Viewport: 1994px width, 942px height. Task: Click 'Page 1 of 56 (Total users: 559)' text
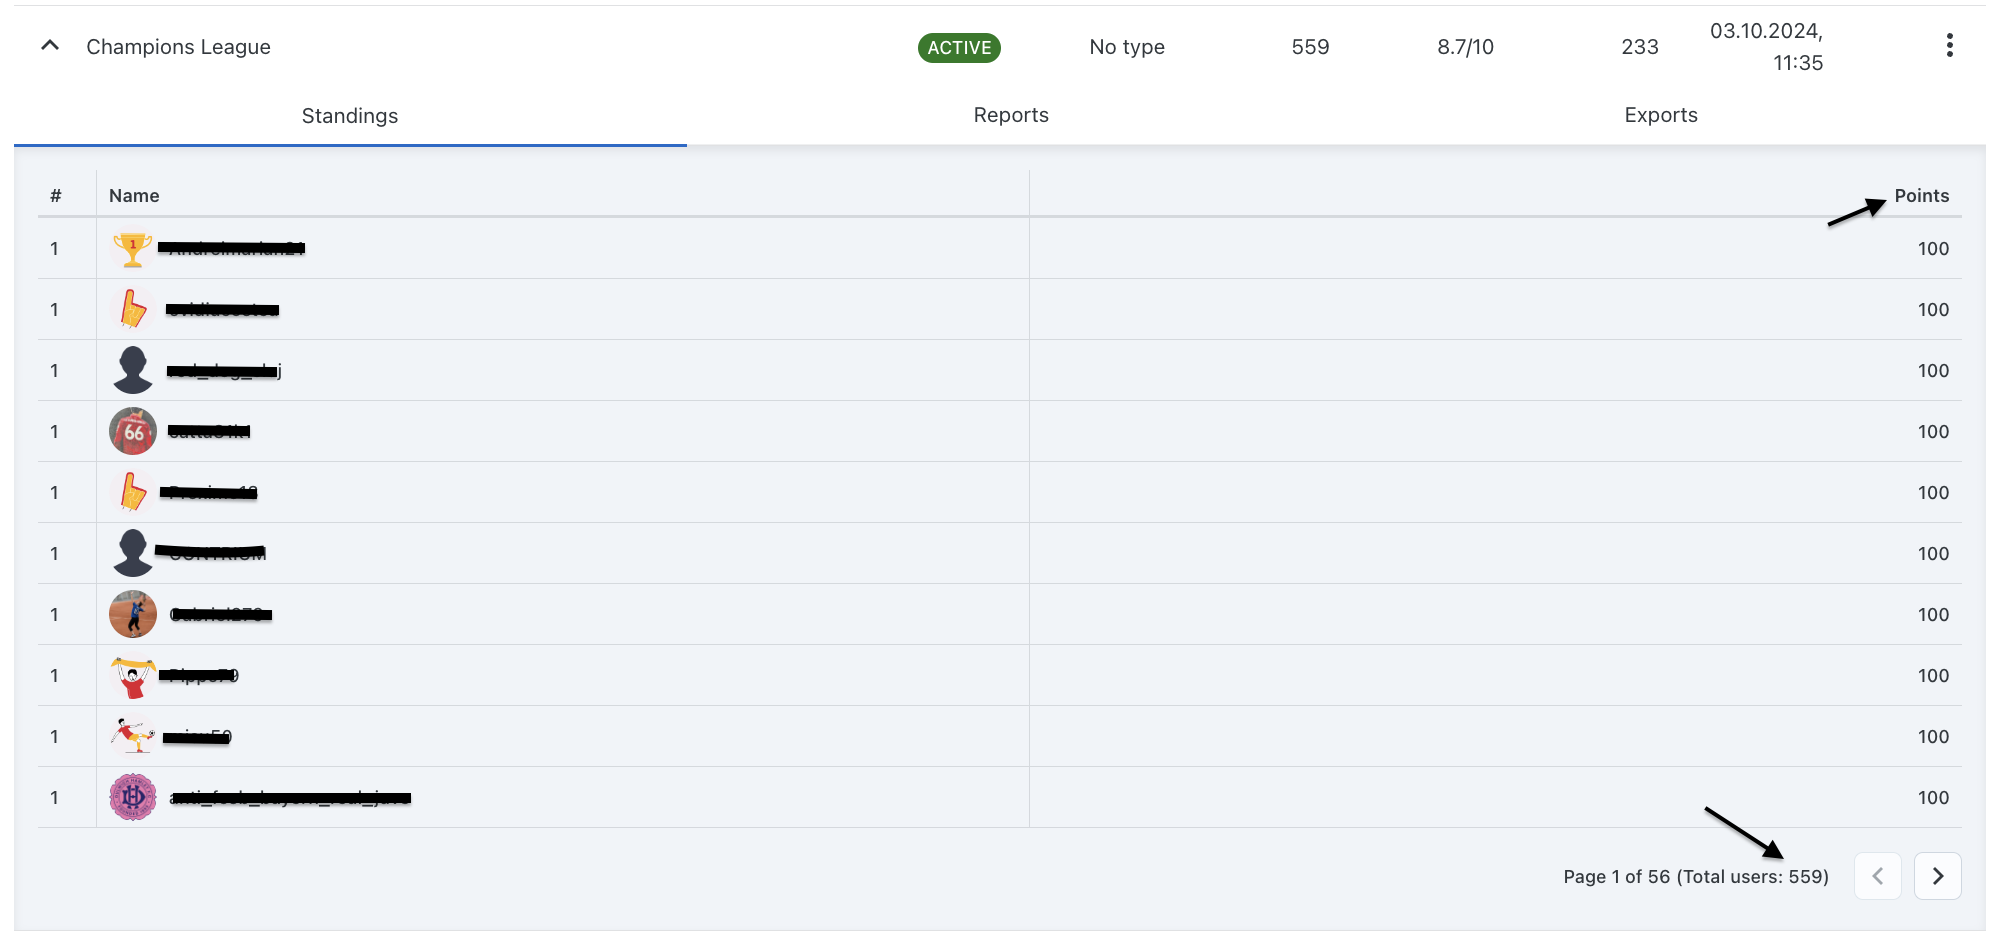tap(1696, 877)
